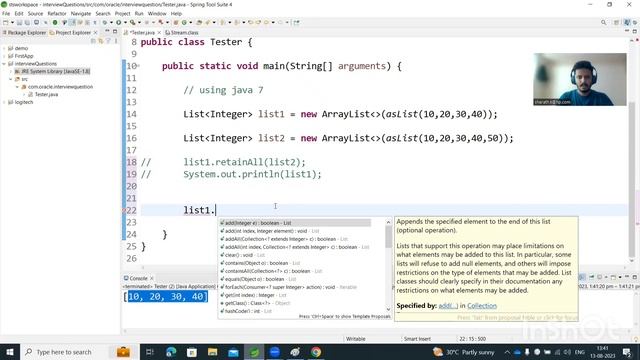640x360 pixels.
Task: Open the Collection link in Javadoc popup
Action: click(482, 306)
